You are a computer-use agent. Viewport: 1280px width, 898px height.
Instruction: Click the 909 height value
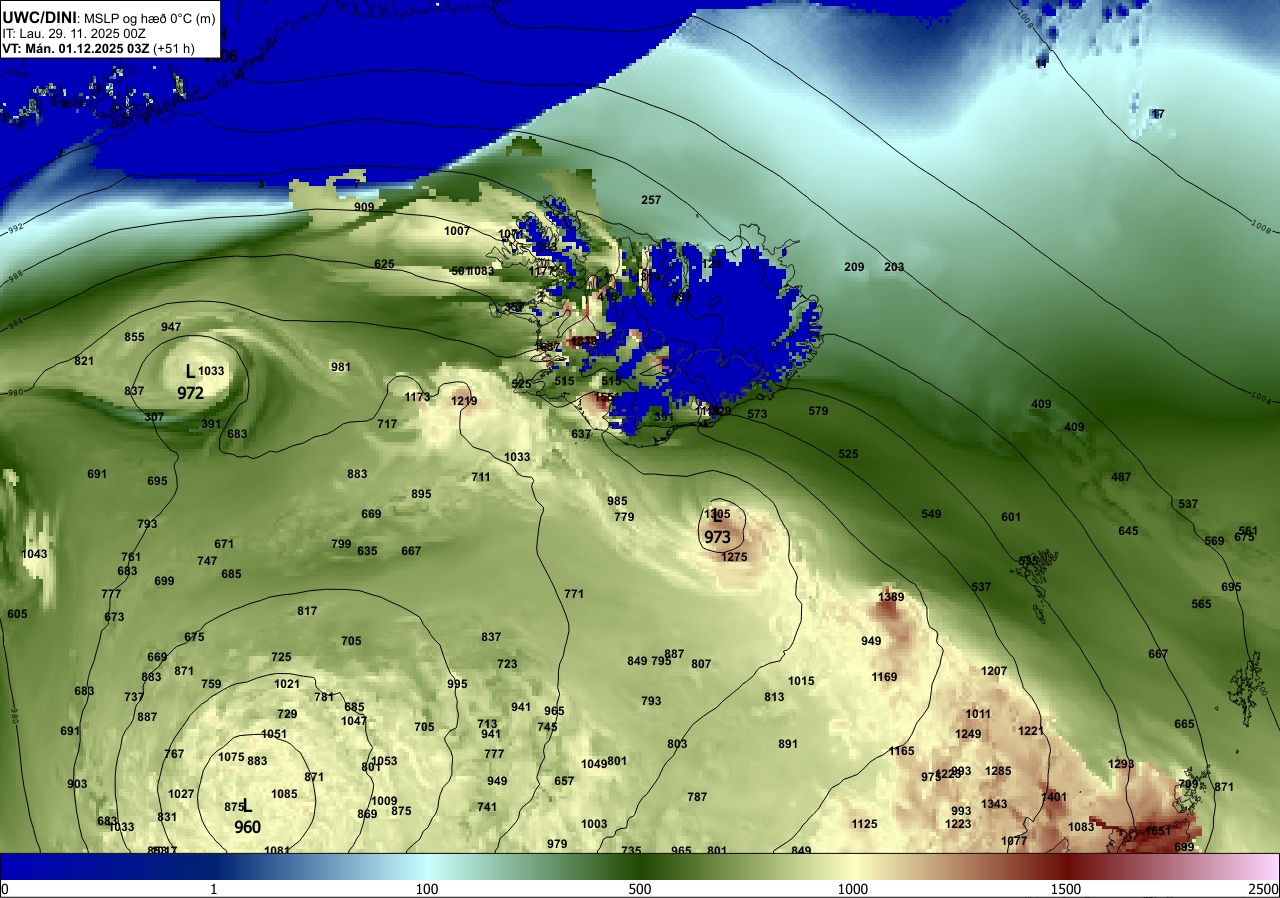(x=364, y=207)
